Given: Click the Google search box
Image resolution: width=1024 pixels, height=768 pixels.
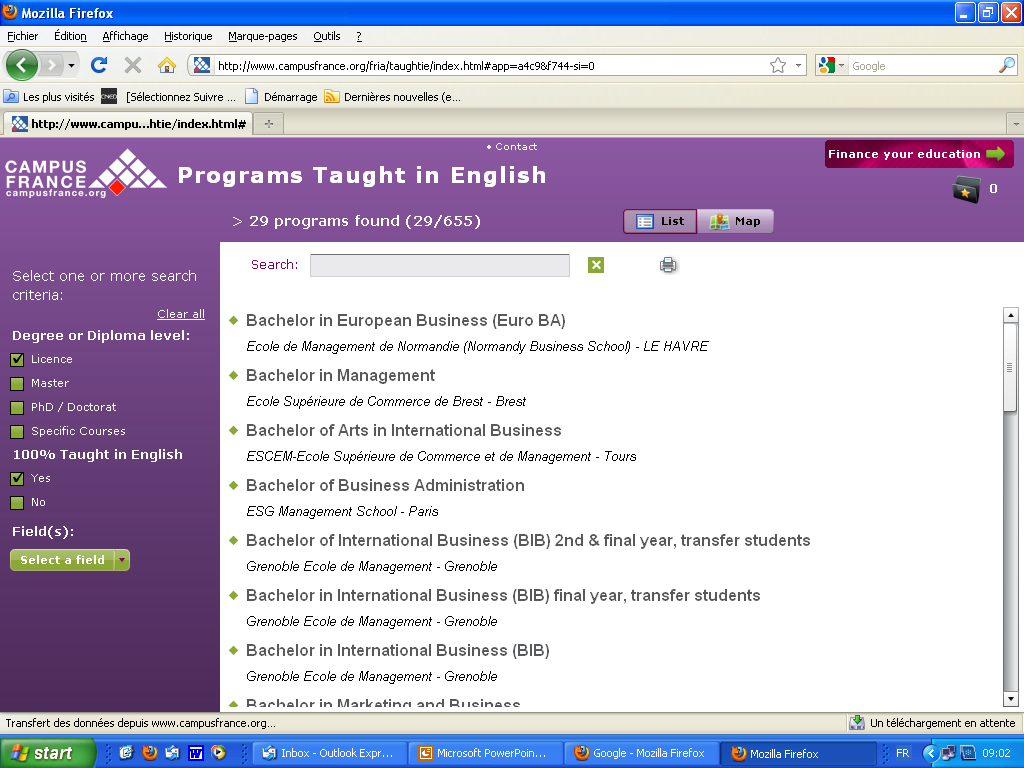Looking at the screenshot, I should pos(922,65).
